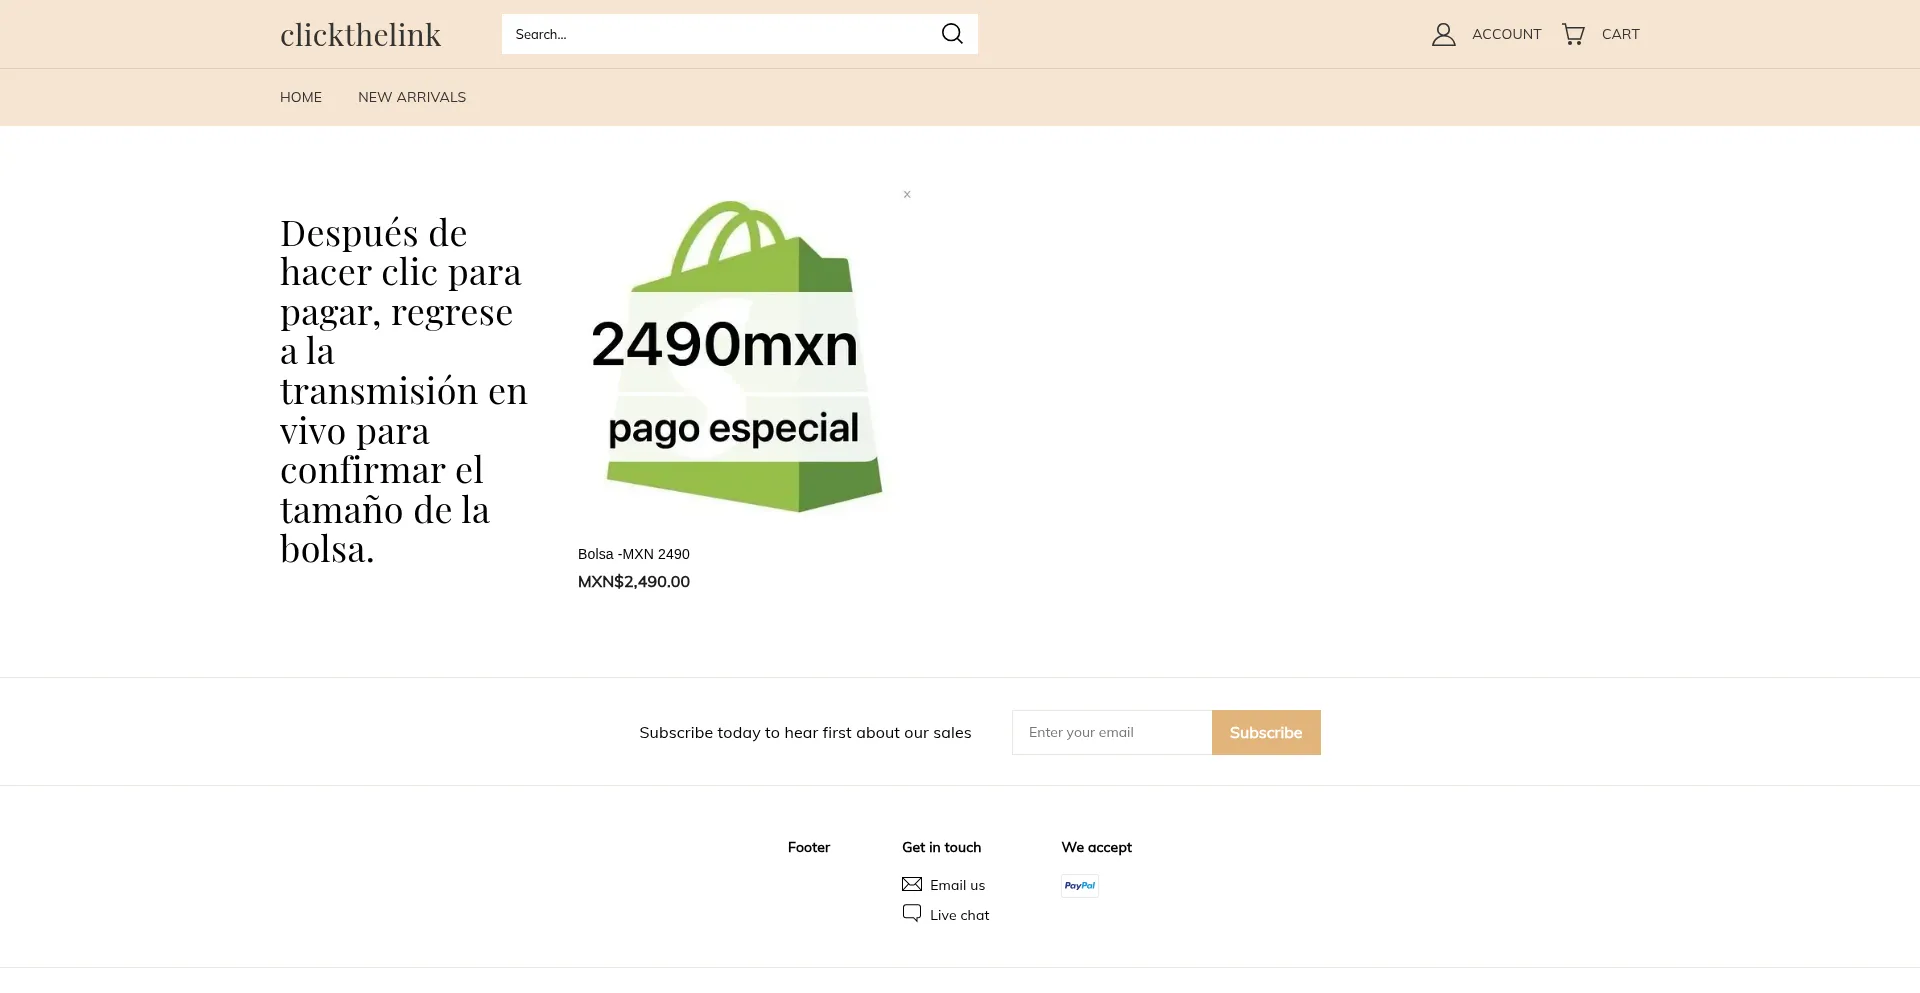Click the live chat bubble icon
The width and height of the screenshot is (1920, 993).
tap(911, 913)
